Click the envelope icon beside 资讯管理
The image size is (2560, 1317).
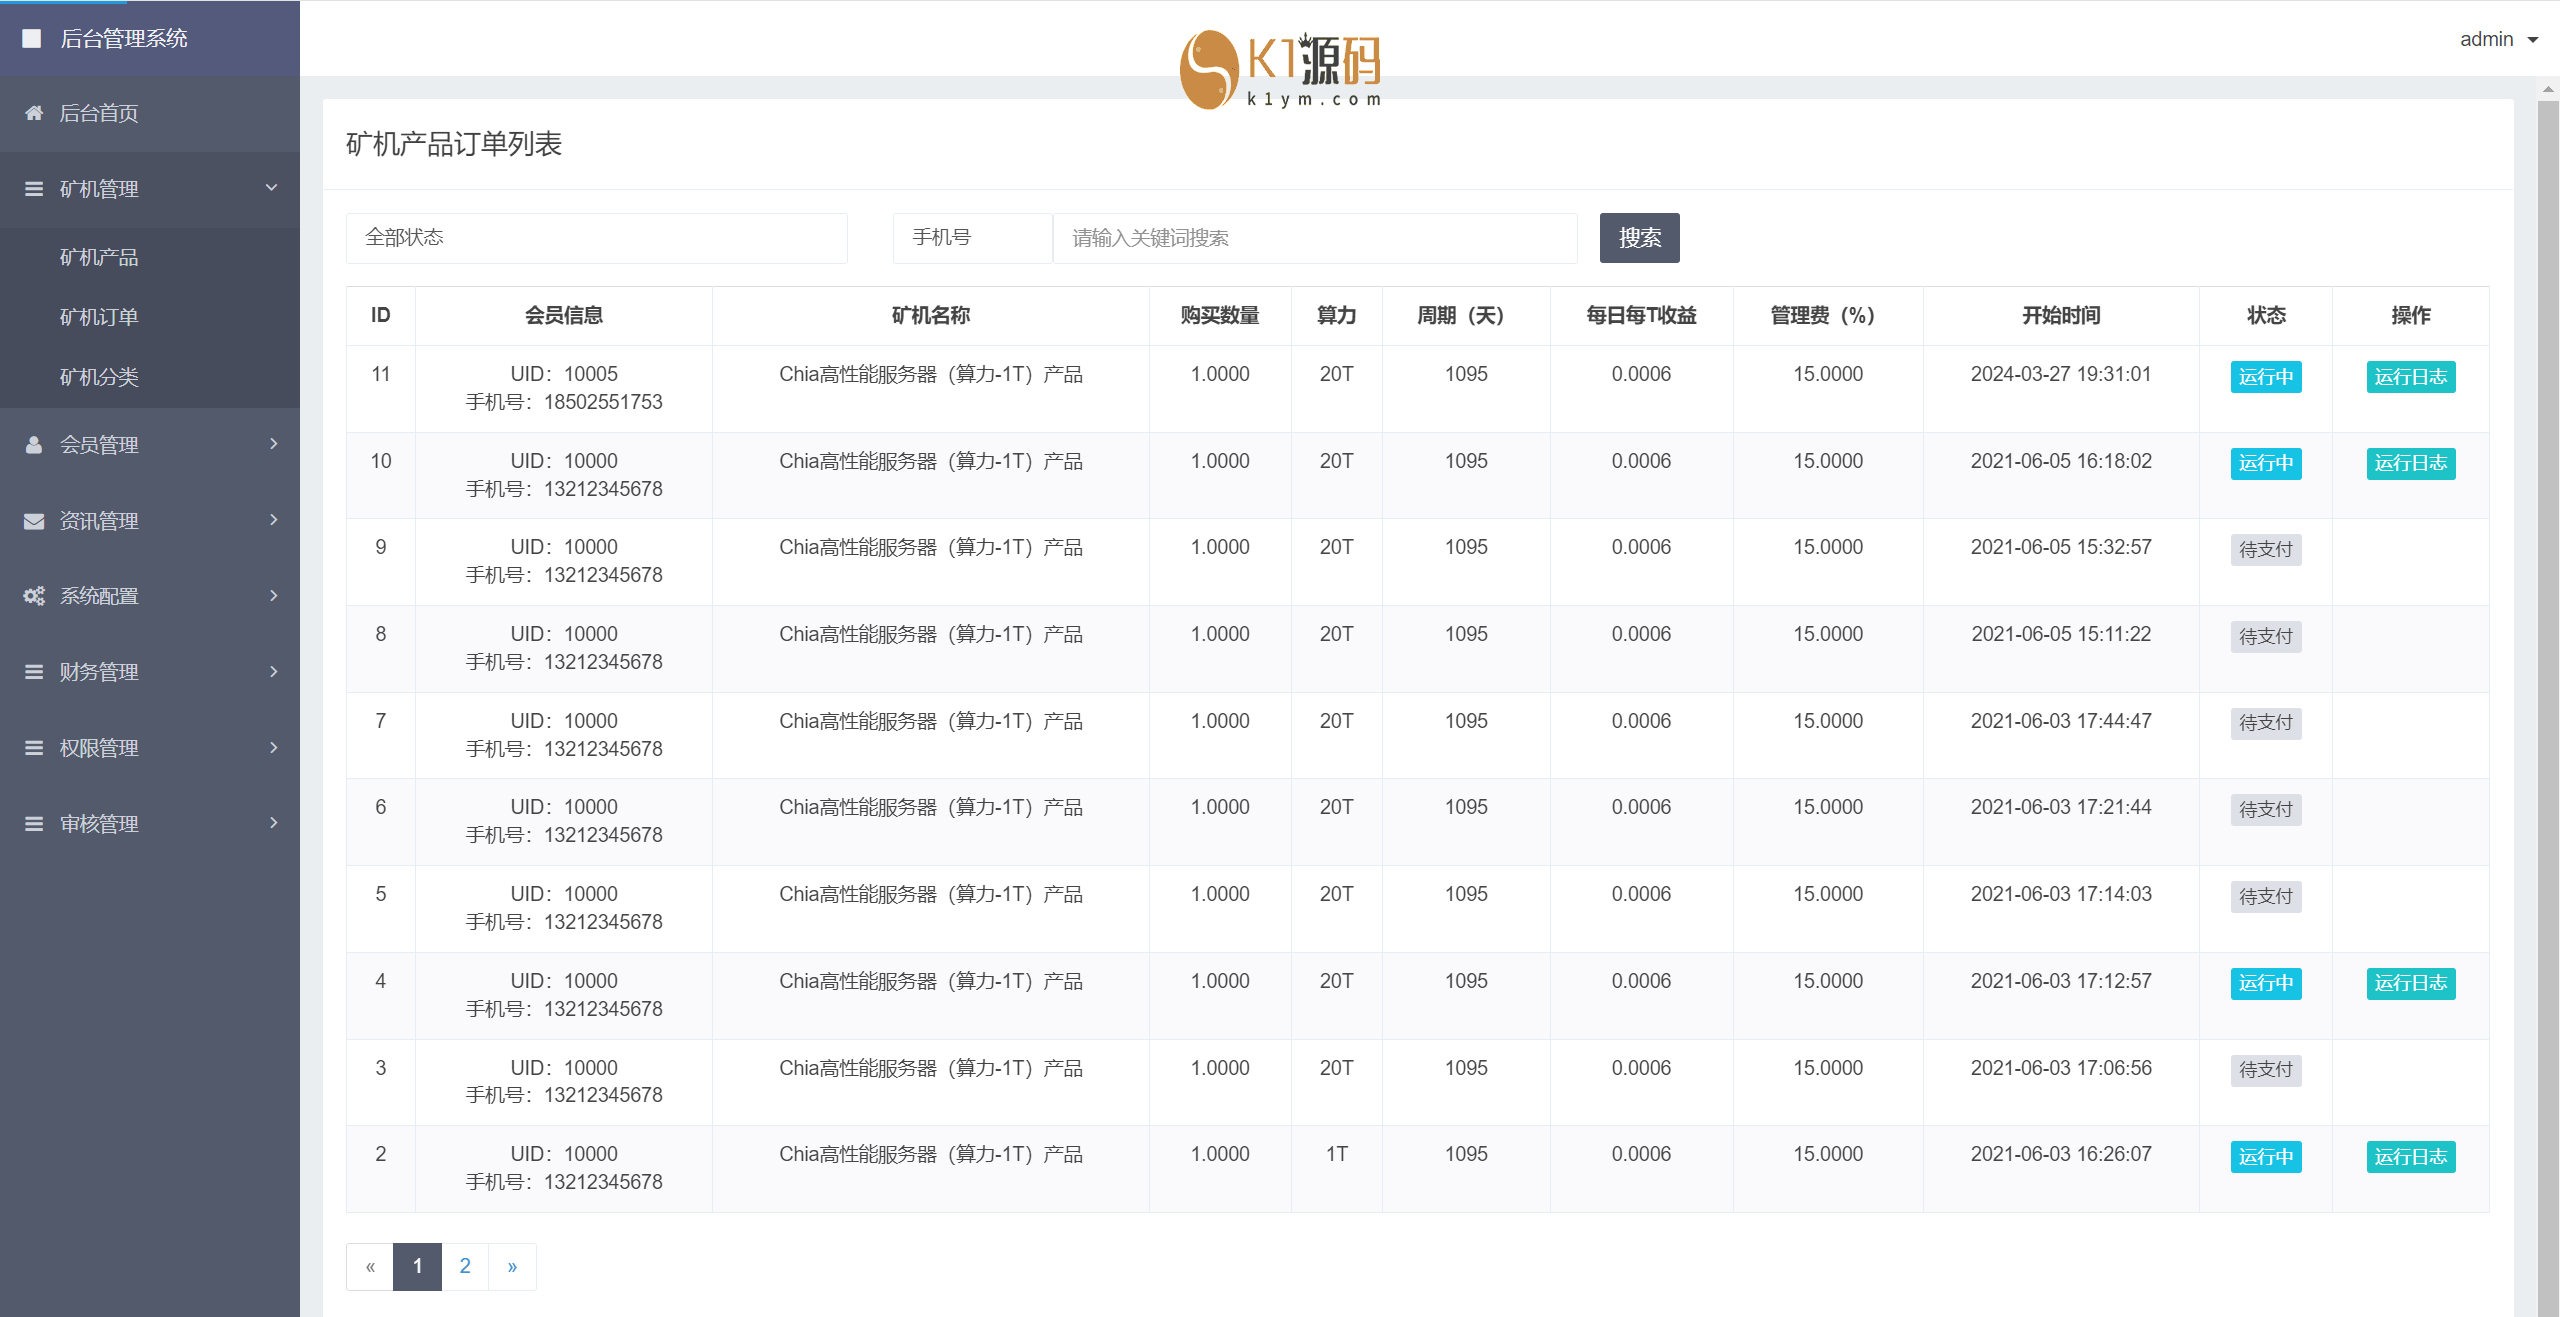(34, 521)
